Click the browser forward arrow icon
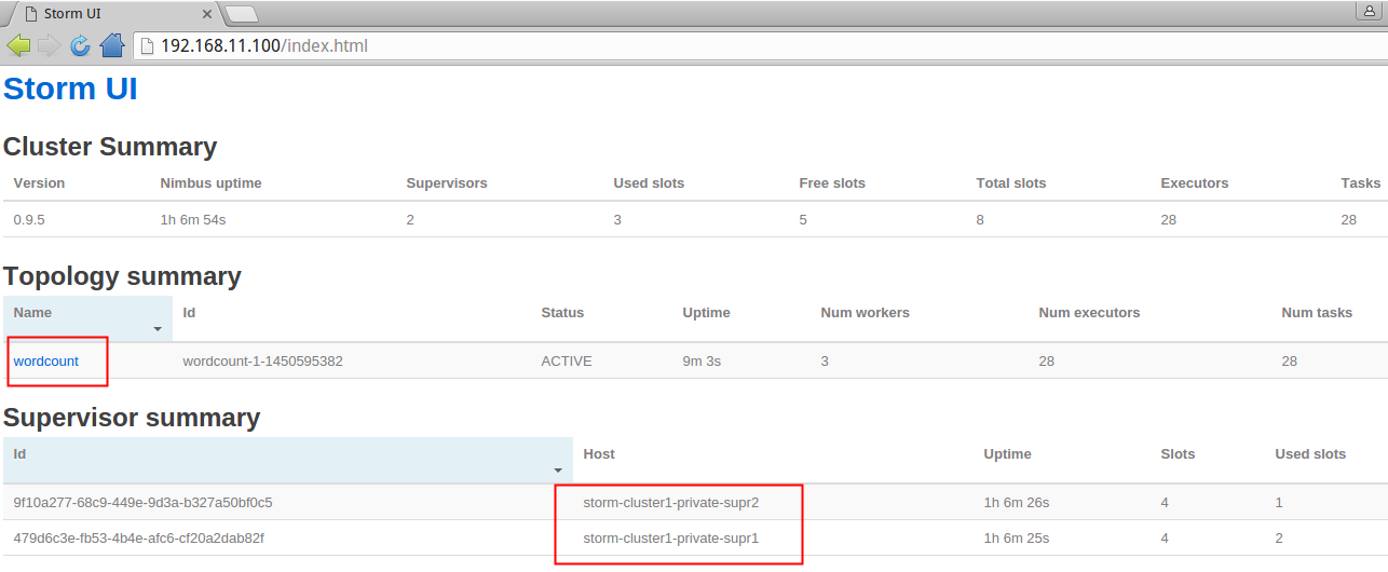This screenshot has width=1388, height=572. (48, 46)
